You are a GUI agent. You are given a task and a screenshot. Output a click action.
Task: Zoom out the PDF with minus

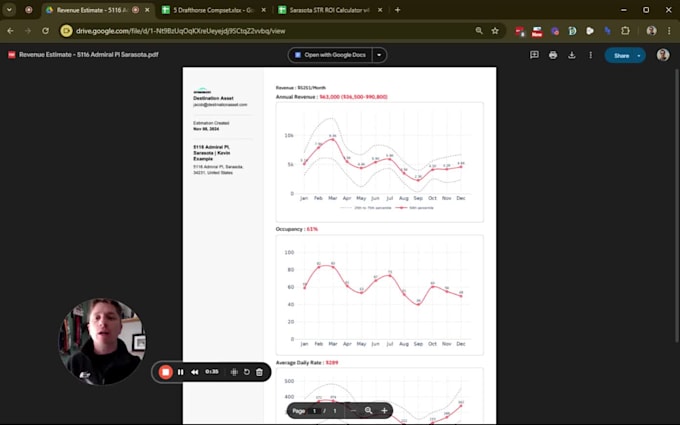pos(353,411)
